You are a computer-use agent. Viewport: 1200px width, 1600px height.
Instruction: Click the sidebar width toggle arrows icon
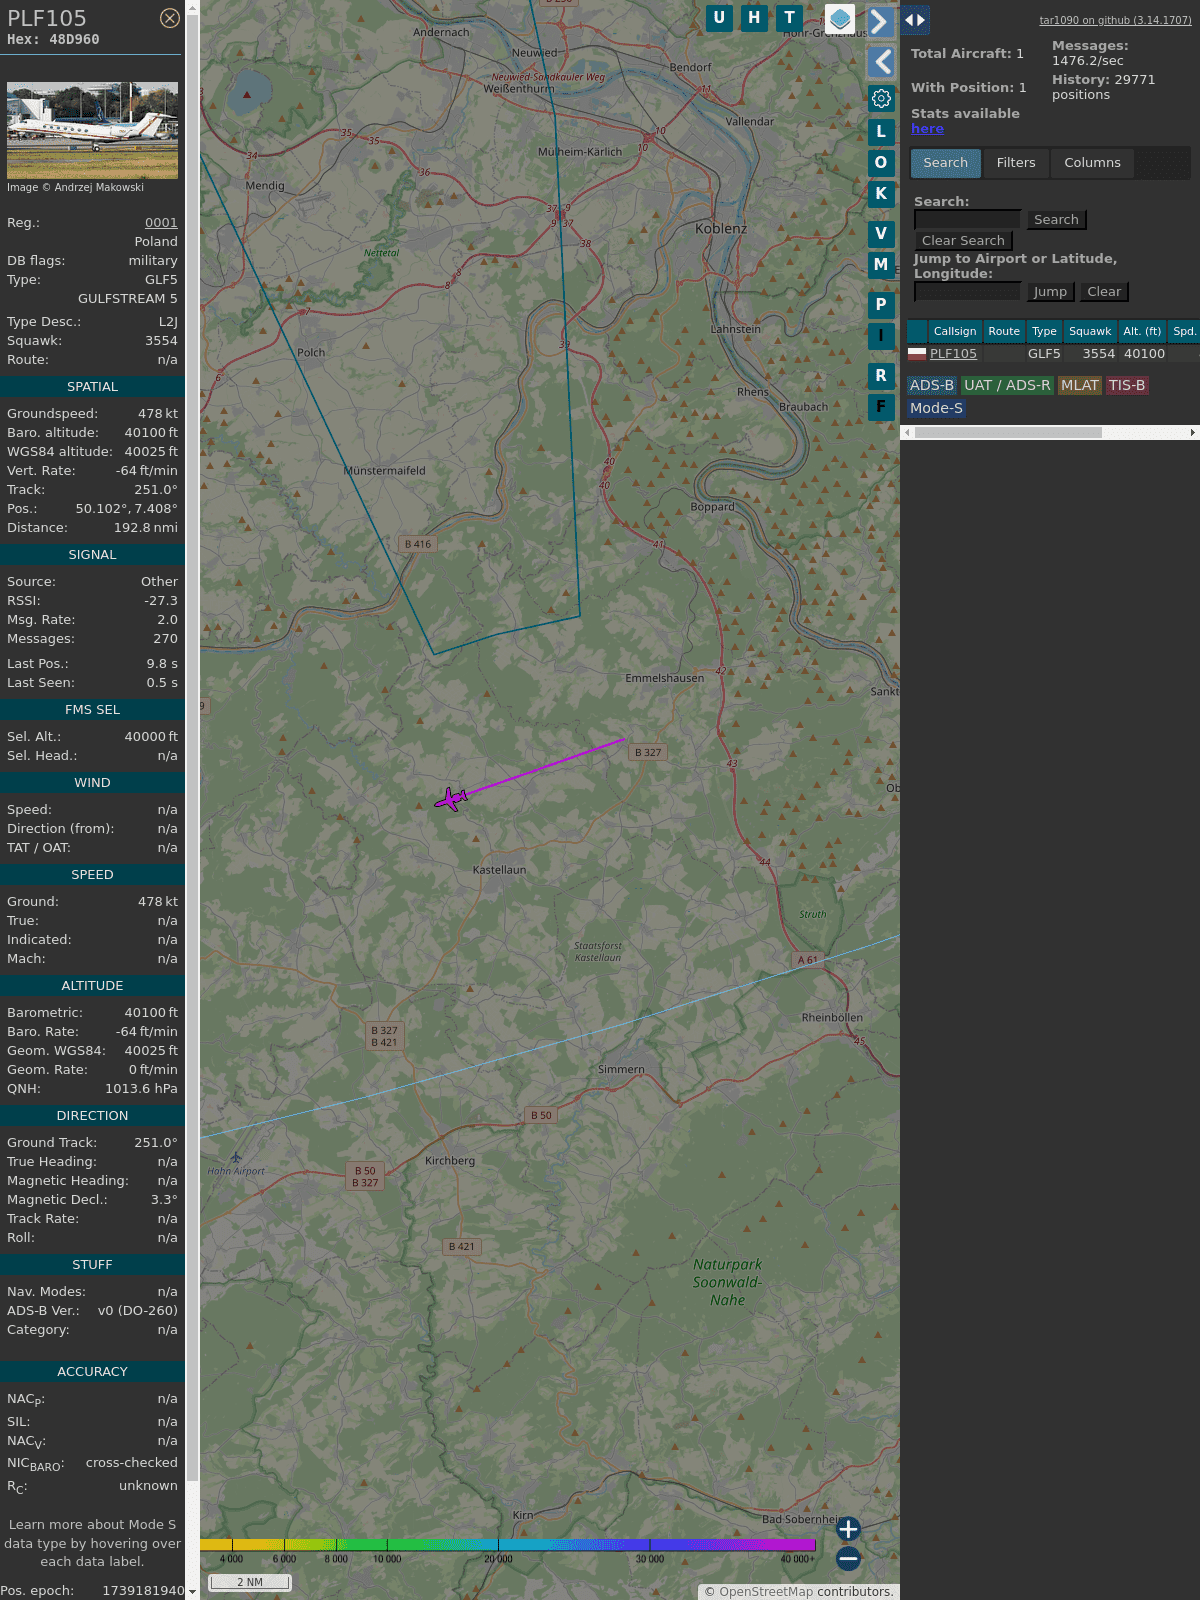coord(915,20)
